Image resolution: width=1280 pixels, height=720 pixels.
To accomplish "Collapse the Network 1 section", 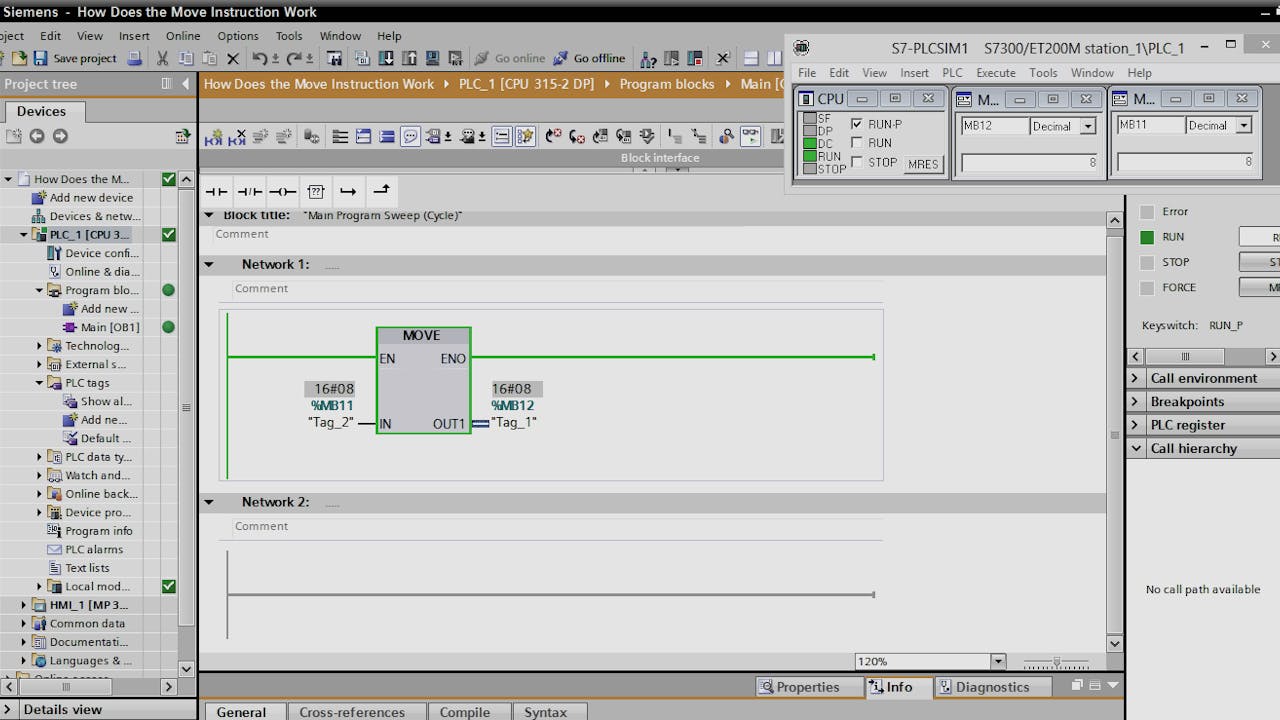I will point(209,265).
